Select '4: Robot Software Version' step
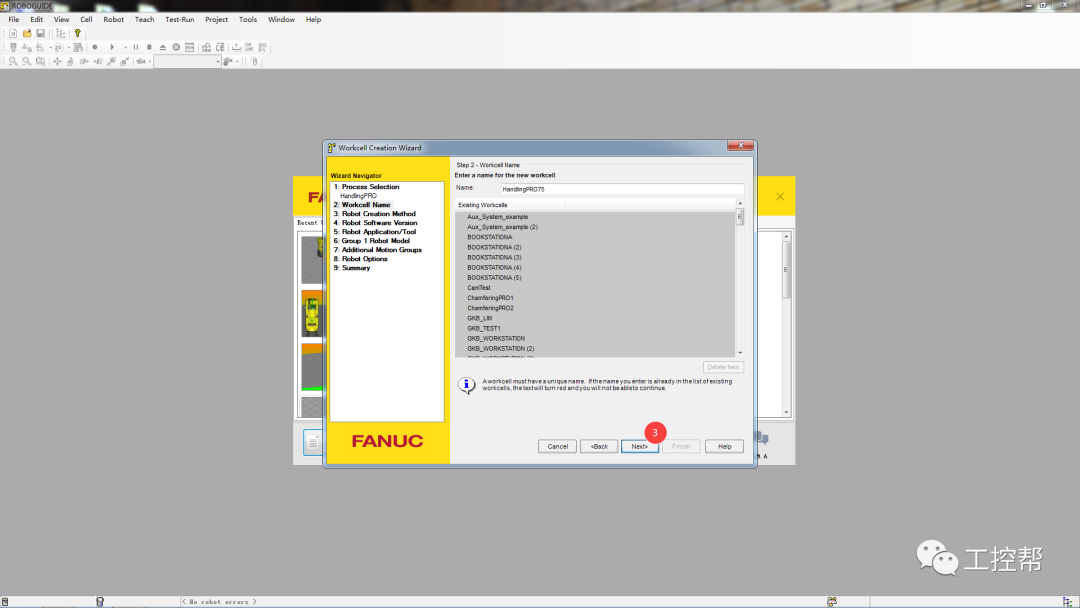1080x608 pixels. (375, 222)
